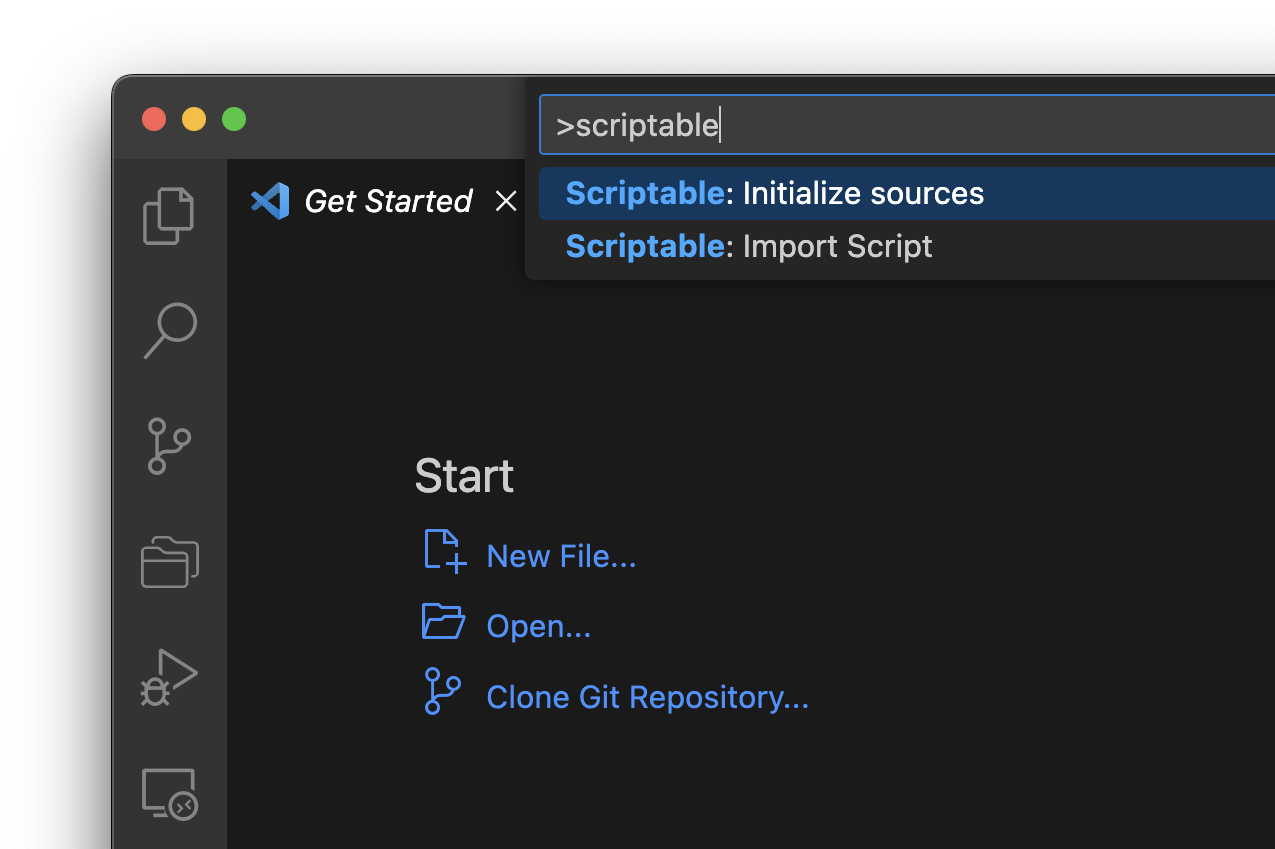The height and width of the screenshot is (849, 1275).
Task: Click the yellow minimize traffic light button
Action: [x=194, y=118]
